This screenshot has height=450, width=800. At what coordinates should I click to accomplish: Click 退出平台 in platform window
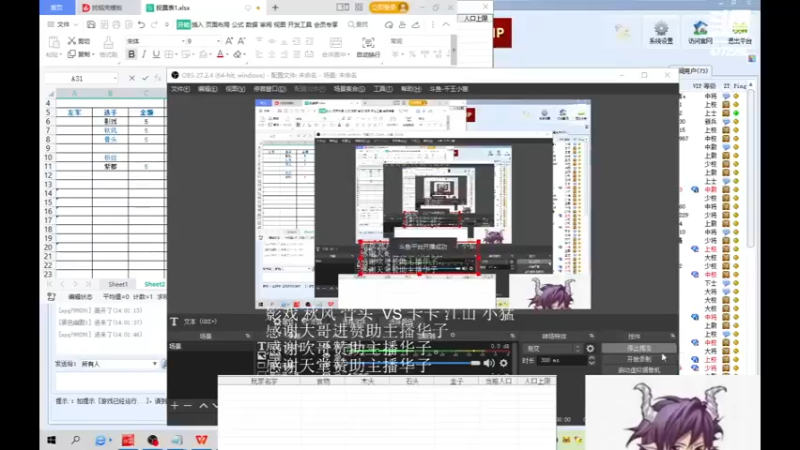tap(740, 33)
